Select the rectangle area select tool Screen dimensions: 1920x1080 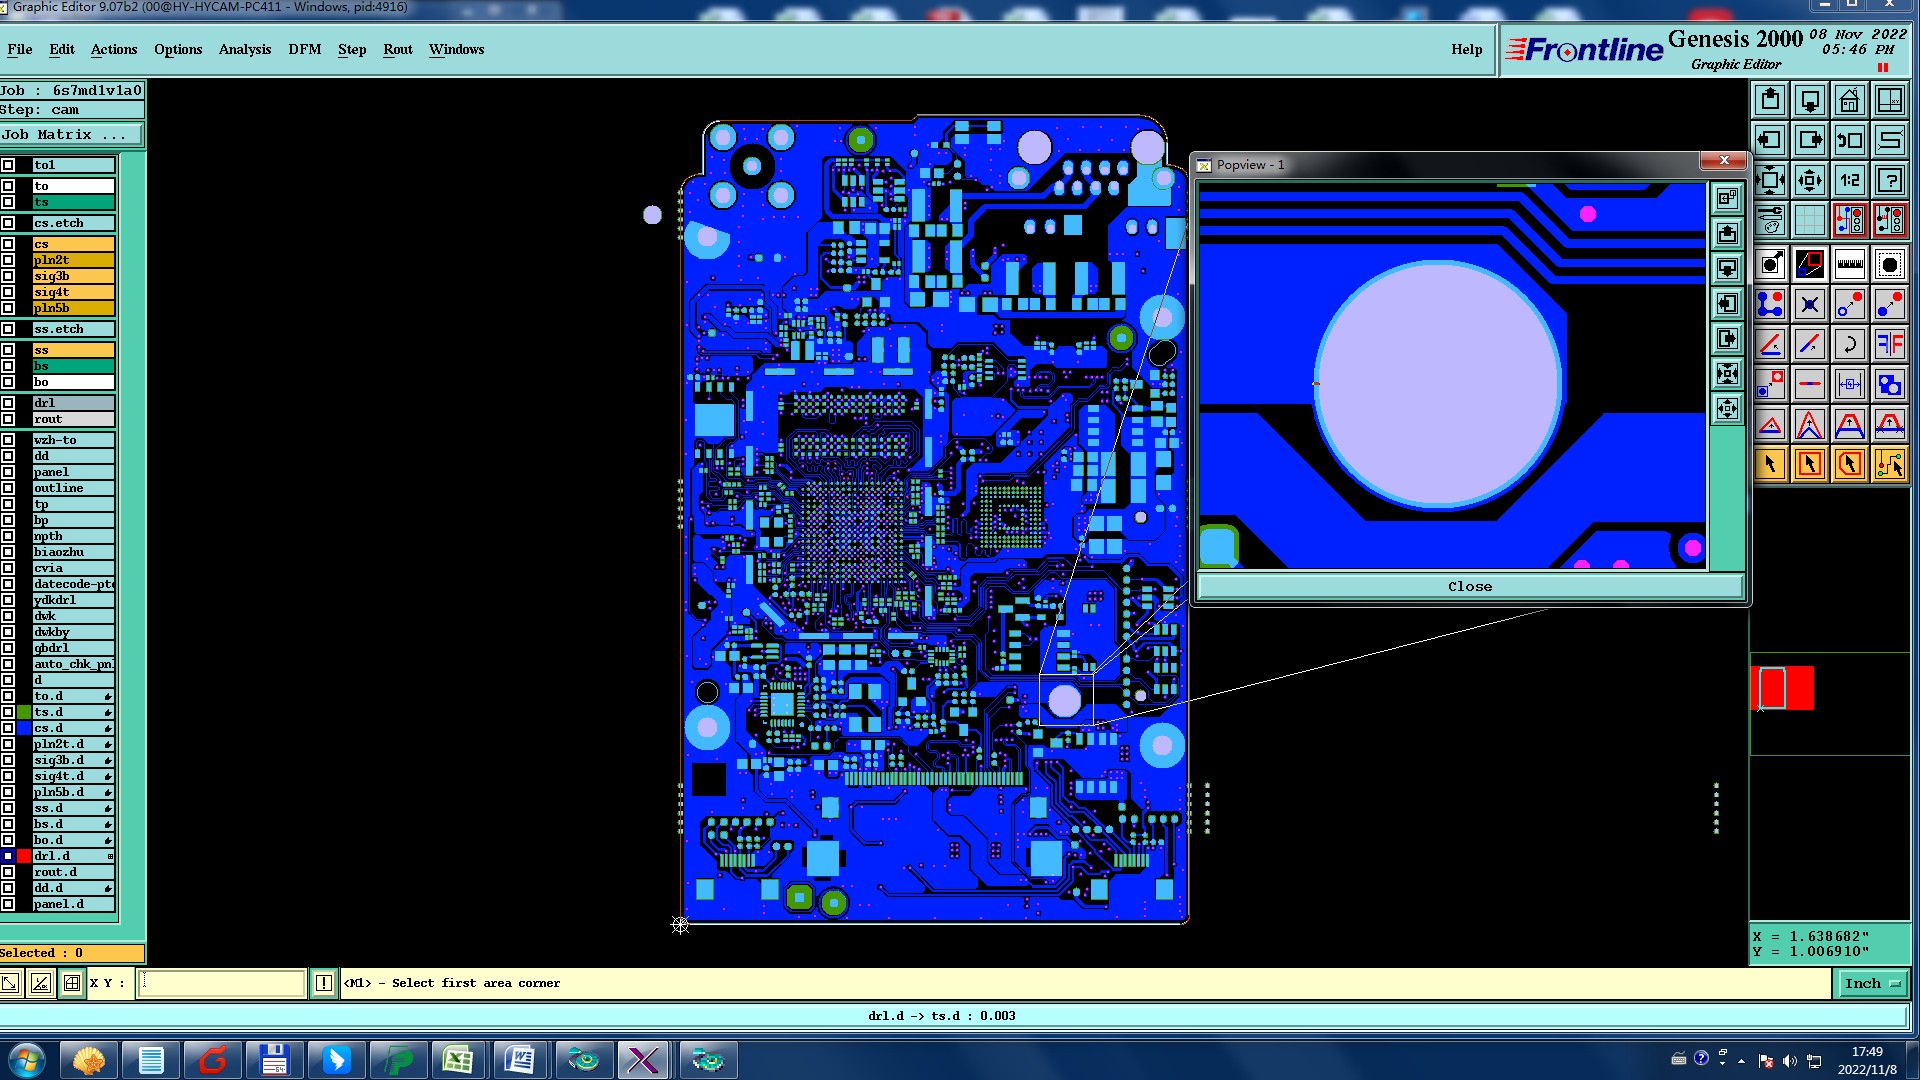1810,464
